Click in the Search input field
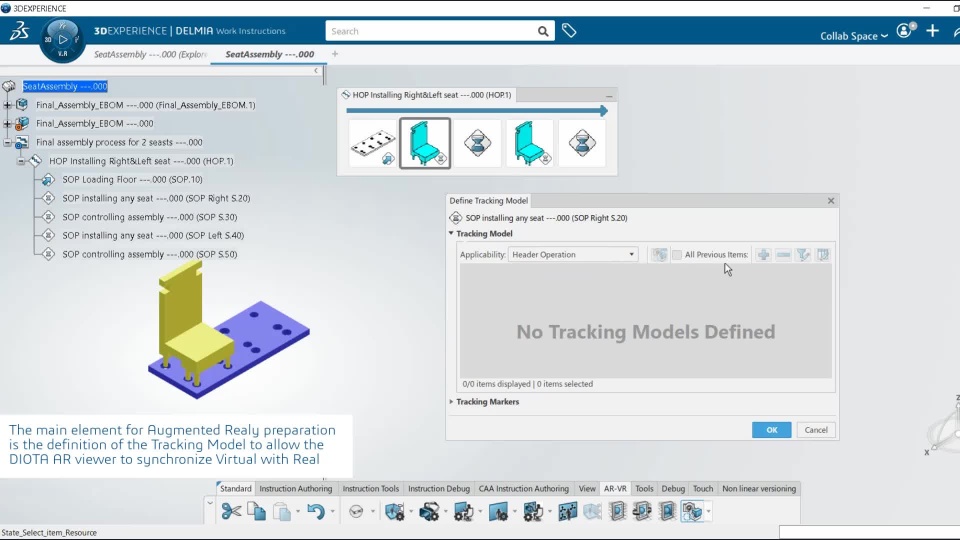This screenshot has width=960, height=540. (432, 31)
